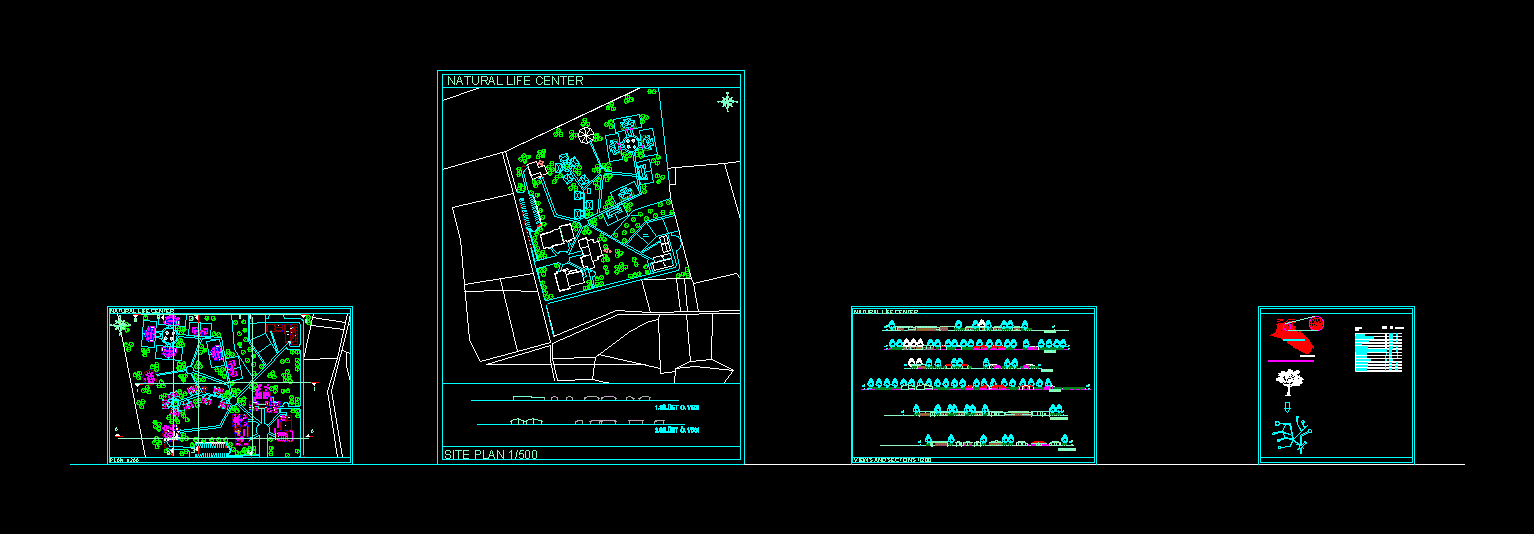1534x534 pixels.
Task: Click the compass rose on the small plan sheet
Action: coord(121,323)
